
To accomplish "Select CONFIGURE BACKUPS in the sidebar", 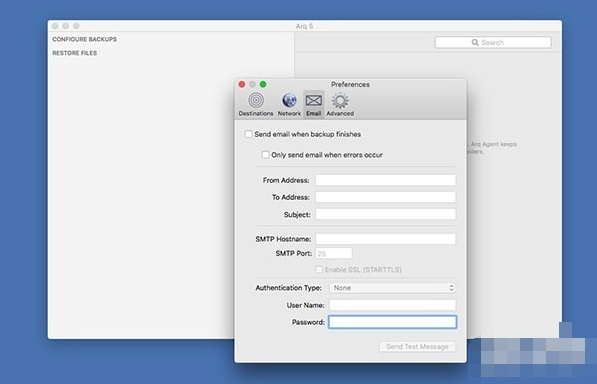I will pos(85,39).
